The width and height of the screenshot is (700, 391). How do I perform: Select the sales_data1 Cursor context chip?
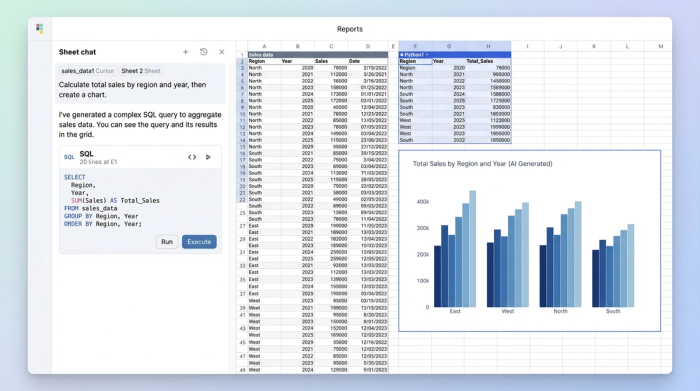pos(88,71)
